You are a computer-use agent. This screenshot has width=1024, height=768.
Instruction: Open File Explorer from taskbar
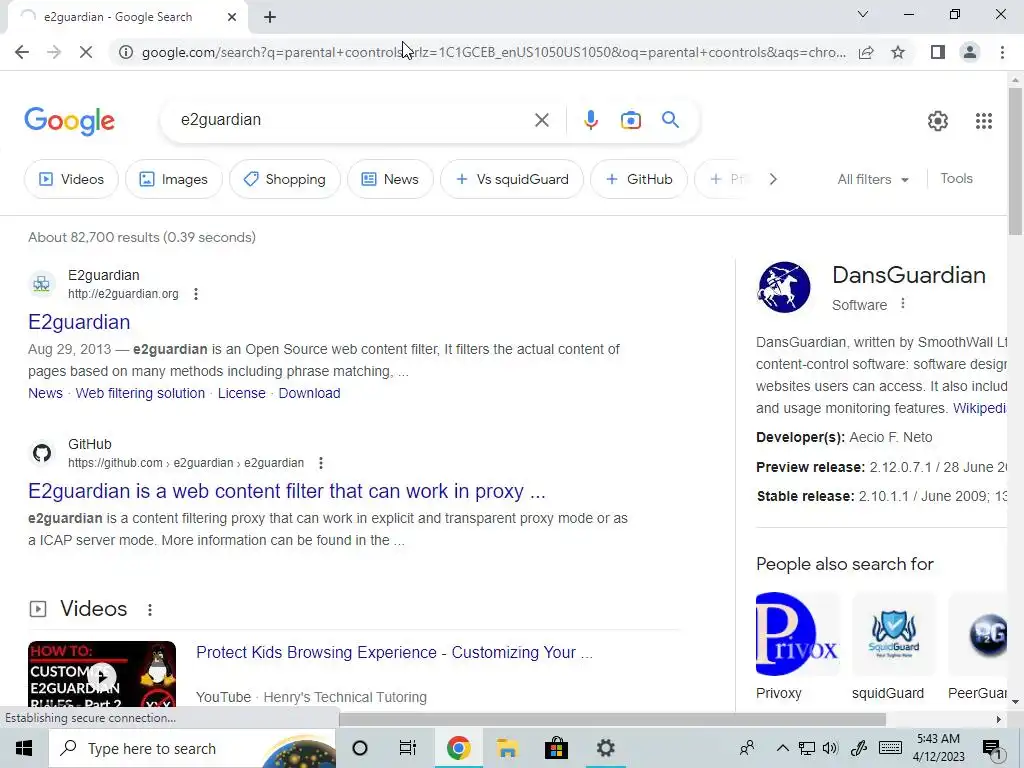(507, 748)
